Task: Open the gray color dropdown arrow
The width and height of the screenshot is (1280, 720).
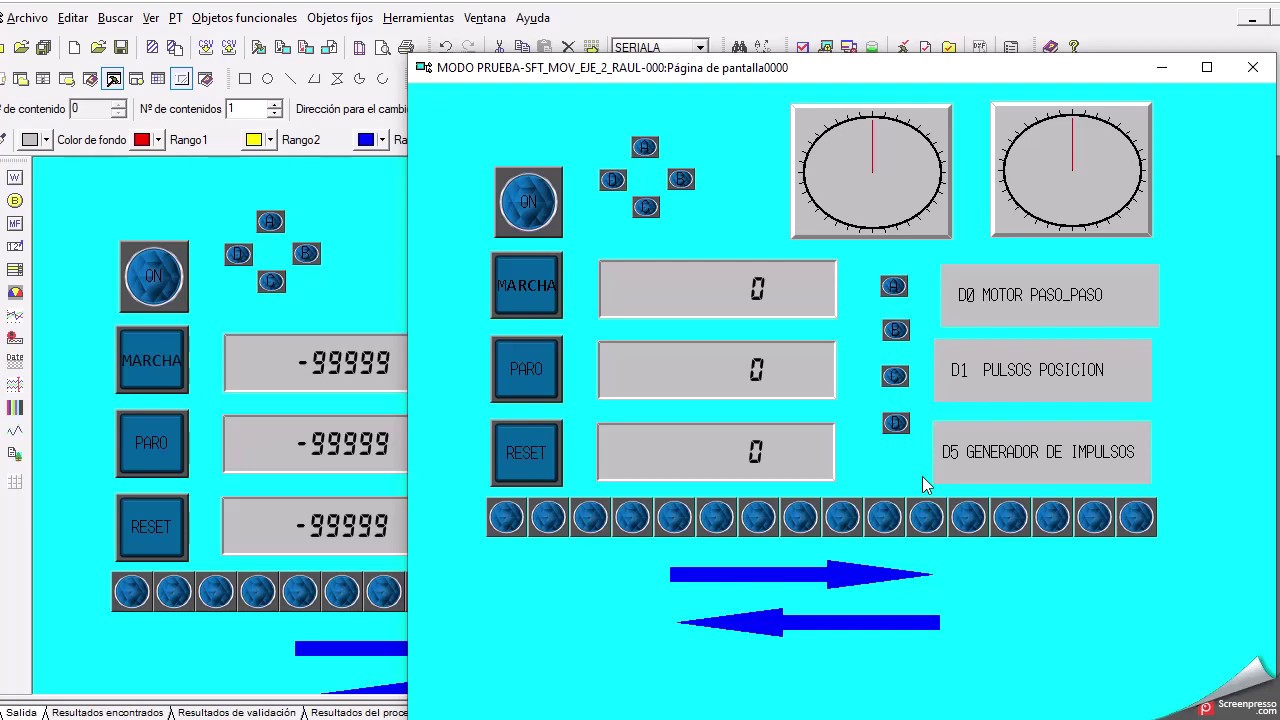Action: [x=46, y=140]
